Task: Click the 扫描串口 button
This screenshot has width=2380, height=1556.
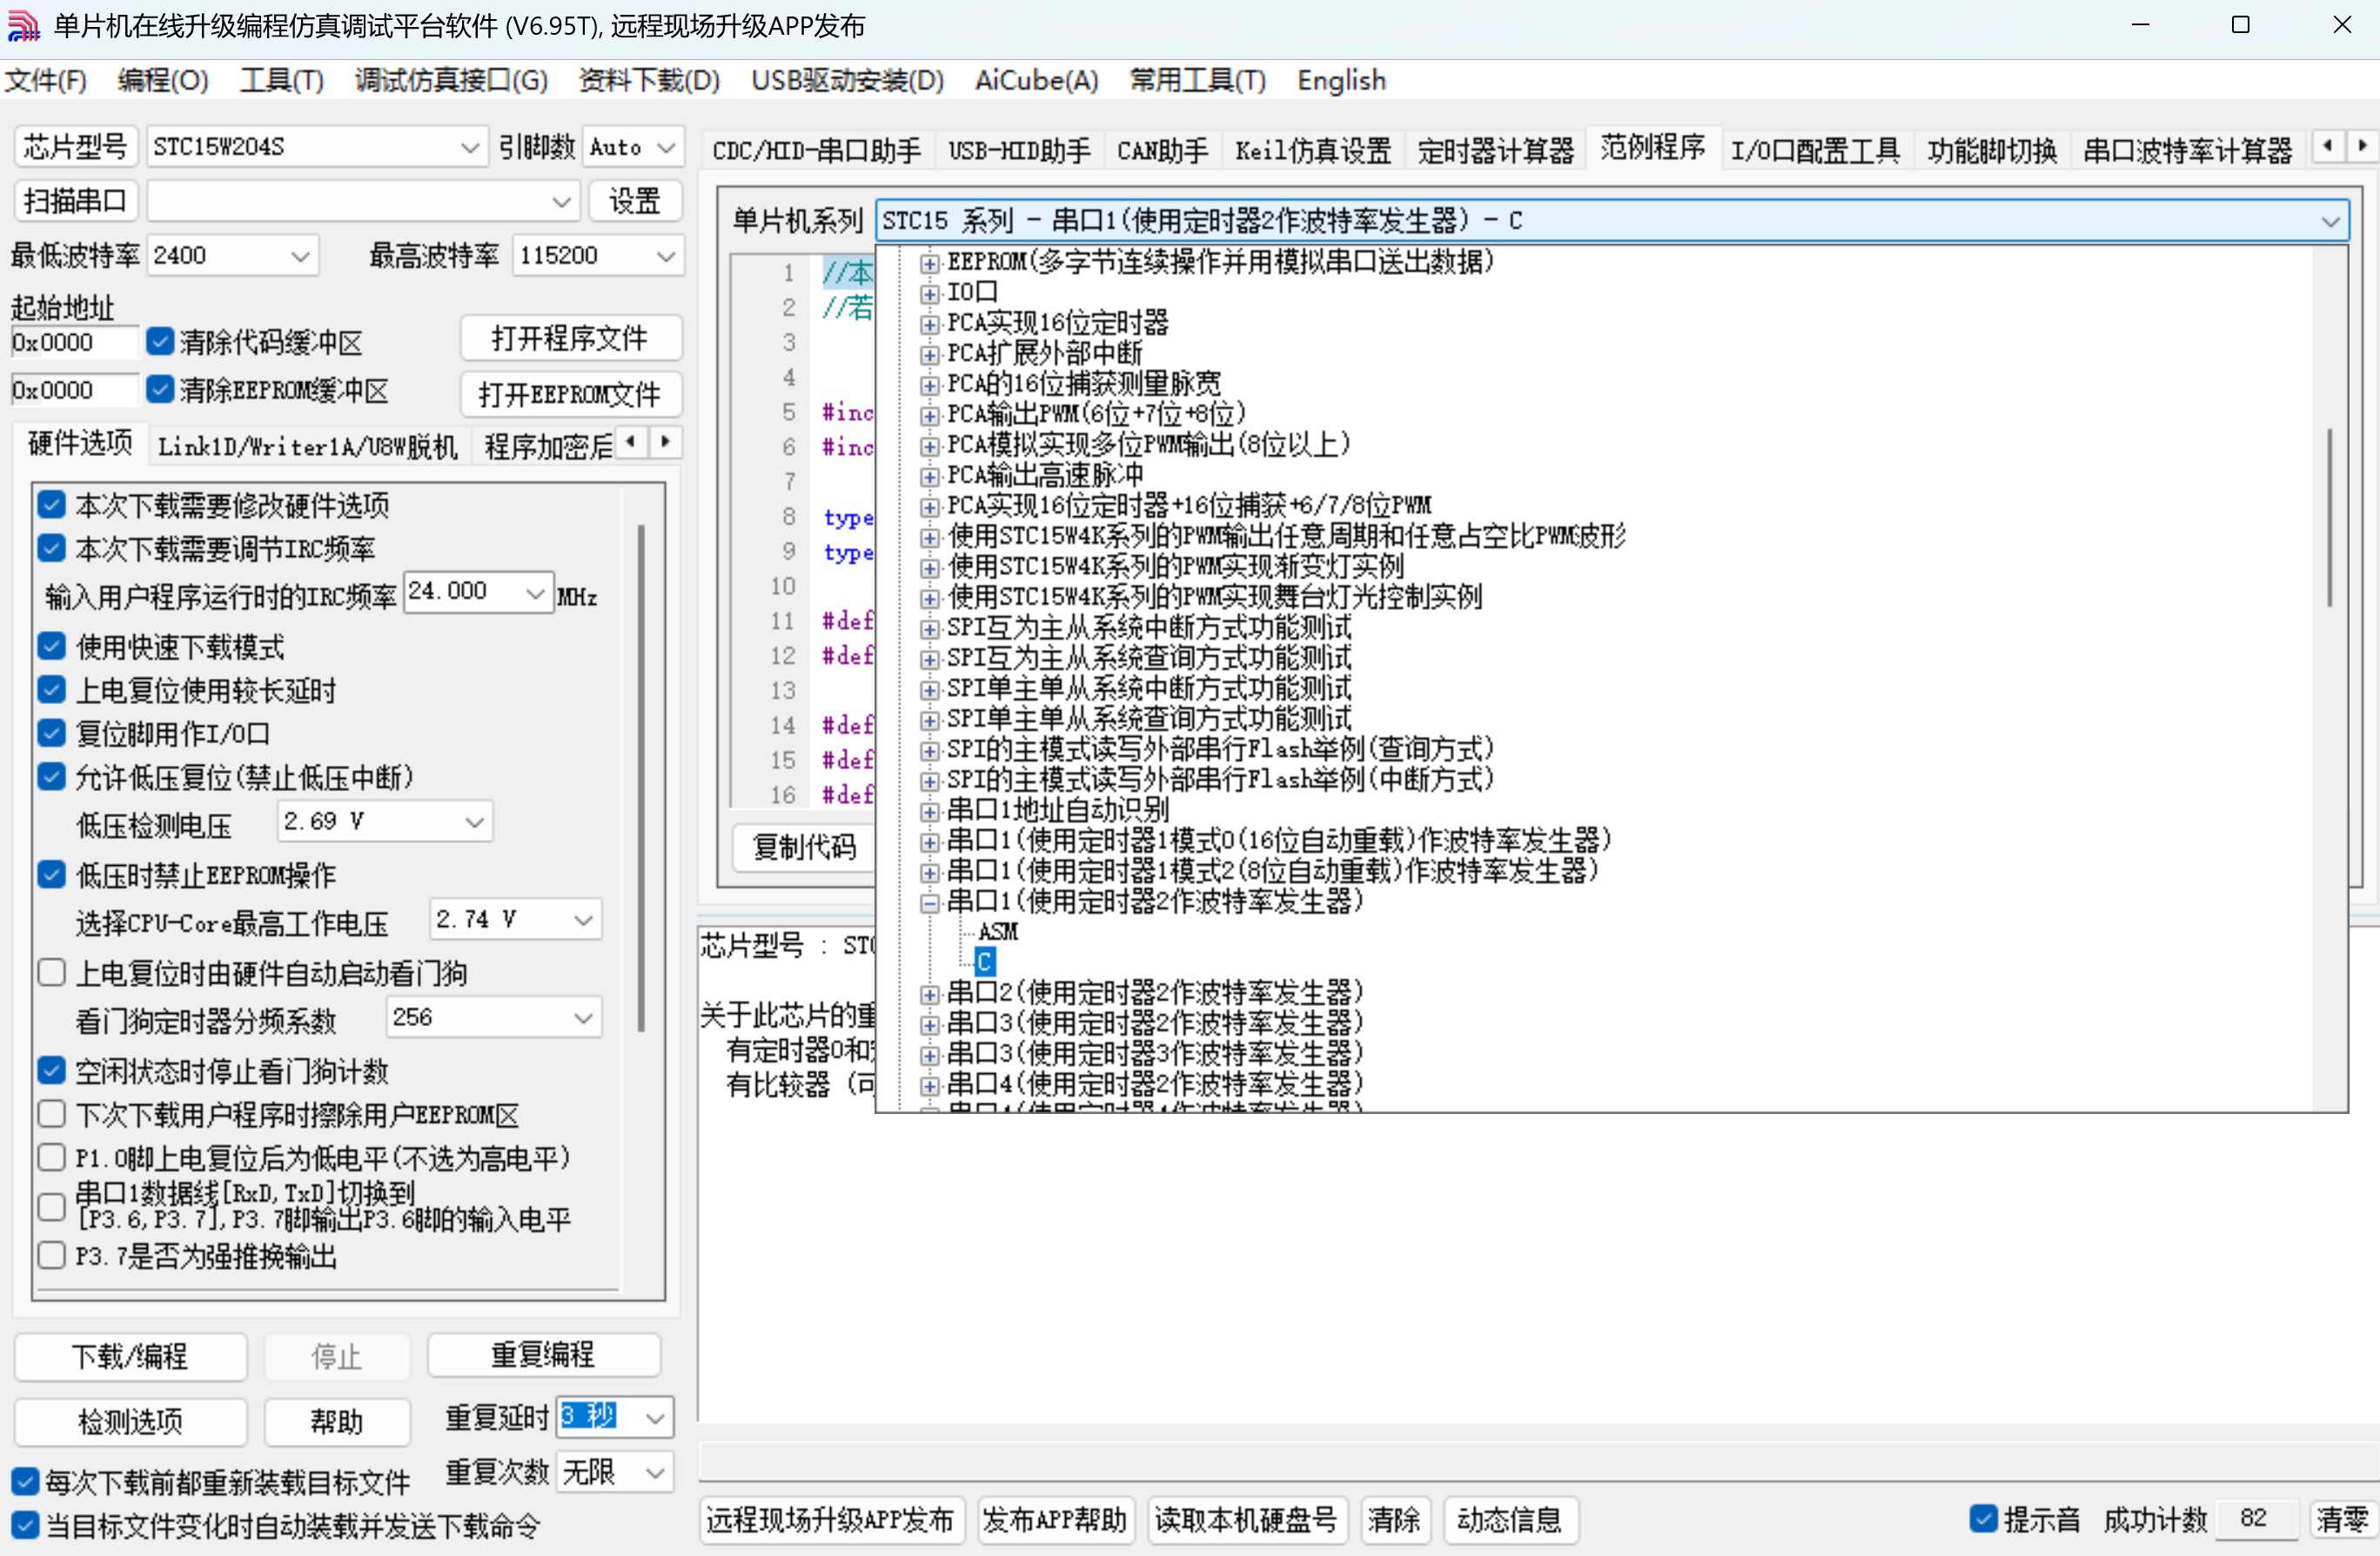Action: click(75, 201)
